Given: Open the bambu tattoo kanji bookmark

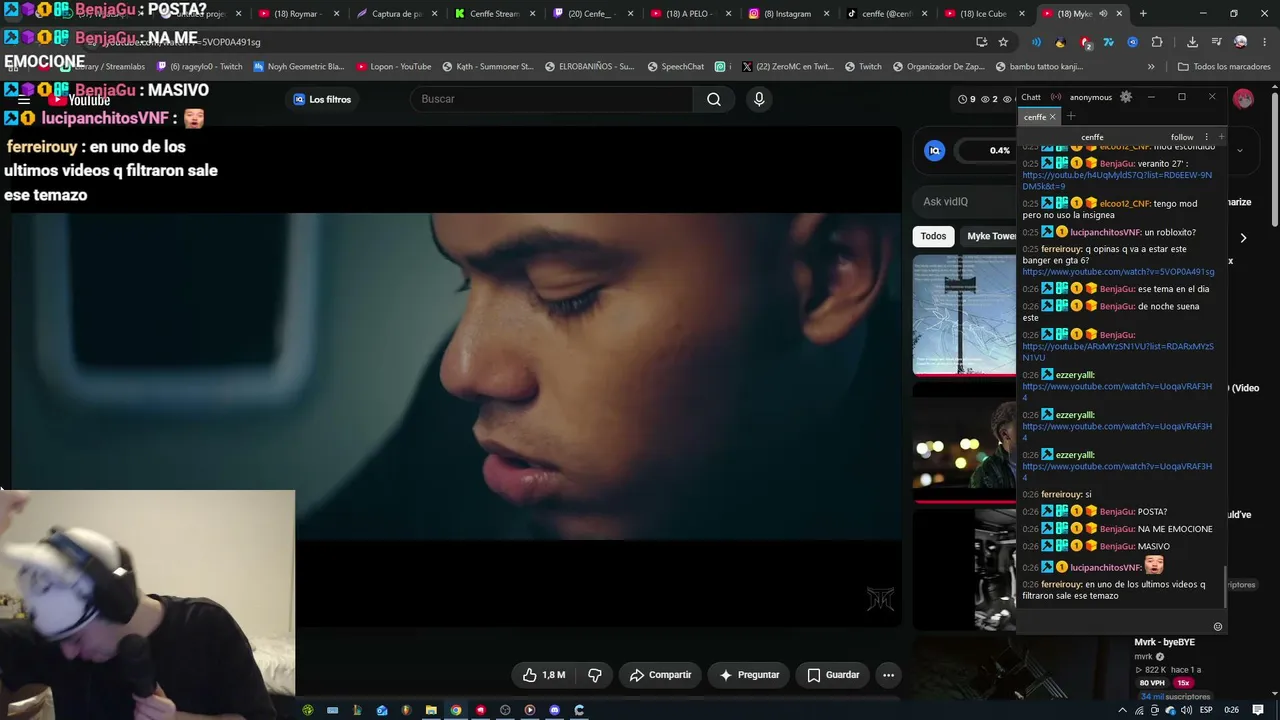Looking at the screenshot, I should 1039,67.
